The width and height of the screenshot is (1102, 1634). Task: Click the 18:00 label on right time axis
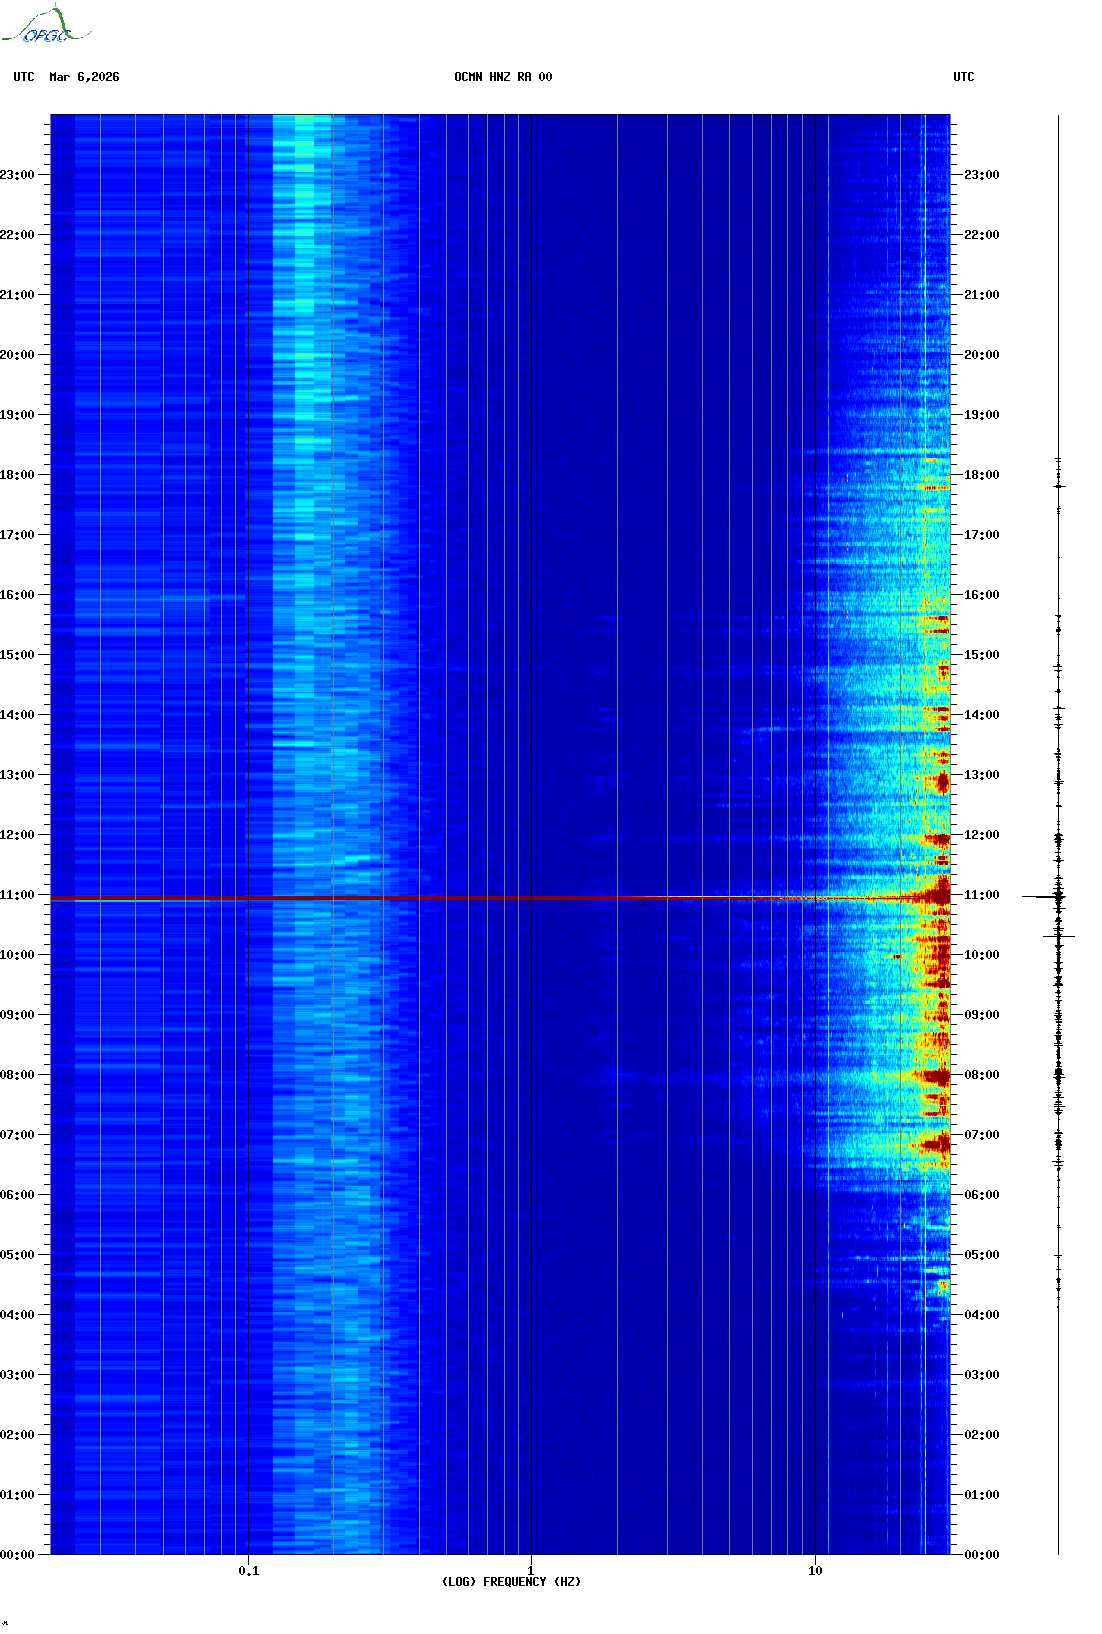pyautogui.click(x=981, y=475)
